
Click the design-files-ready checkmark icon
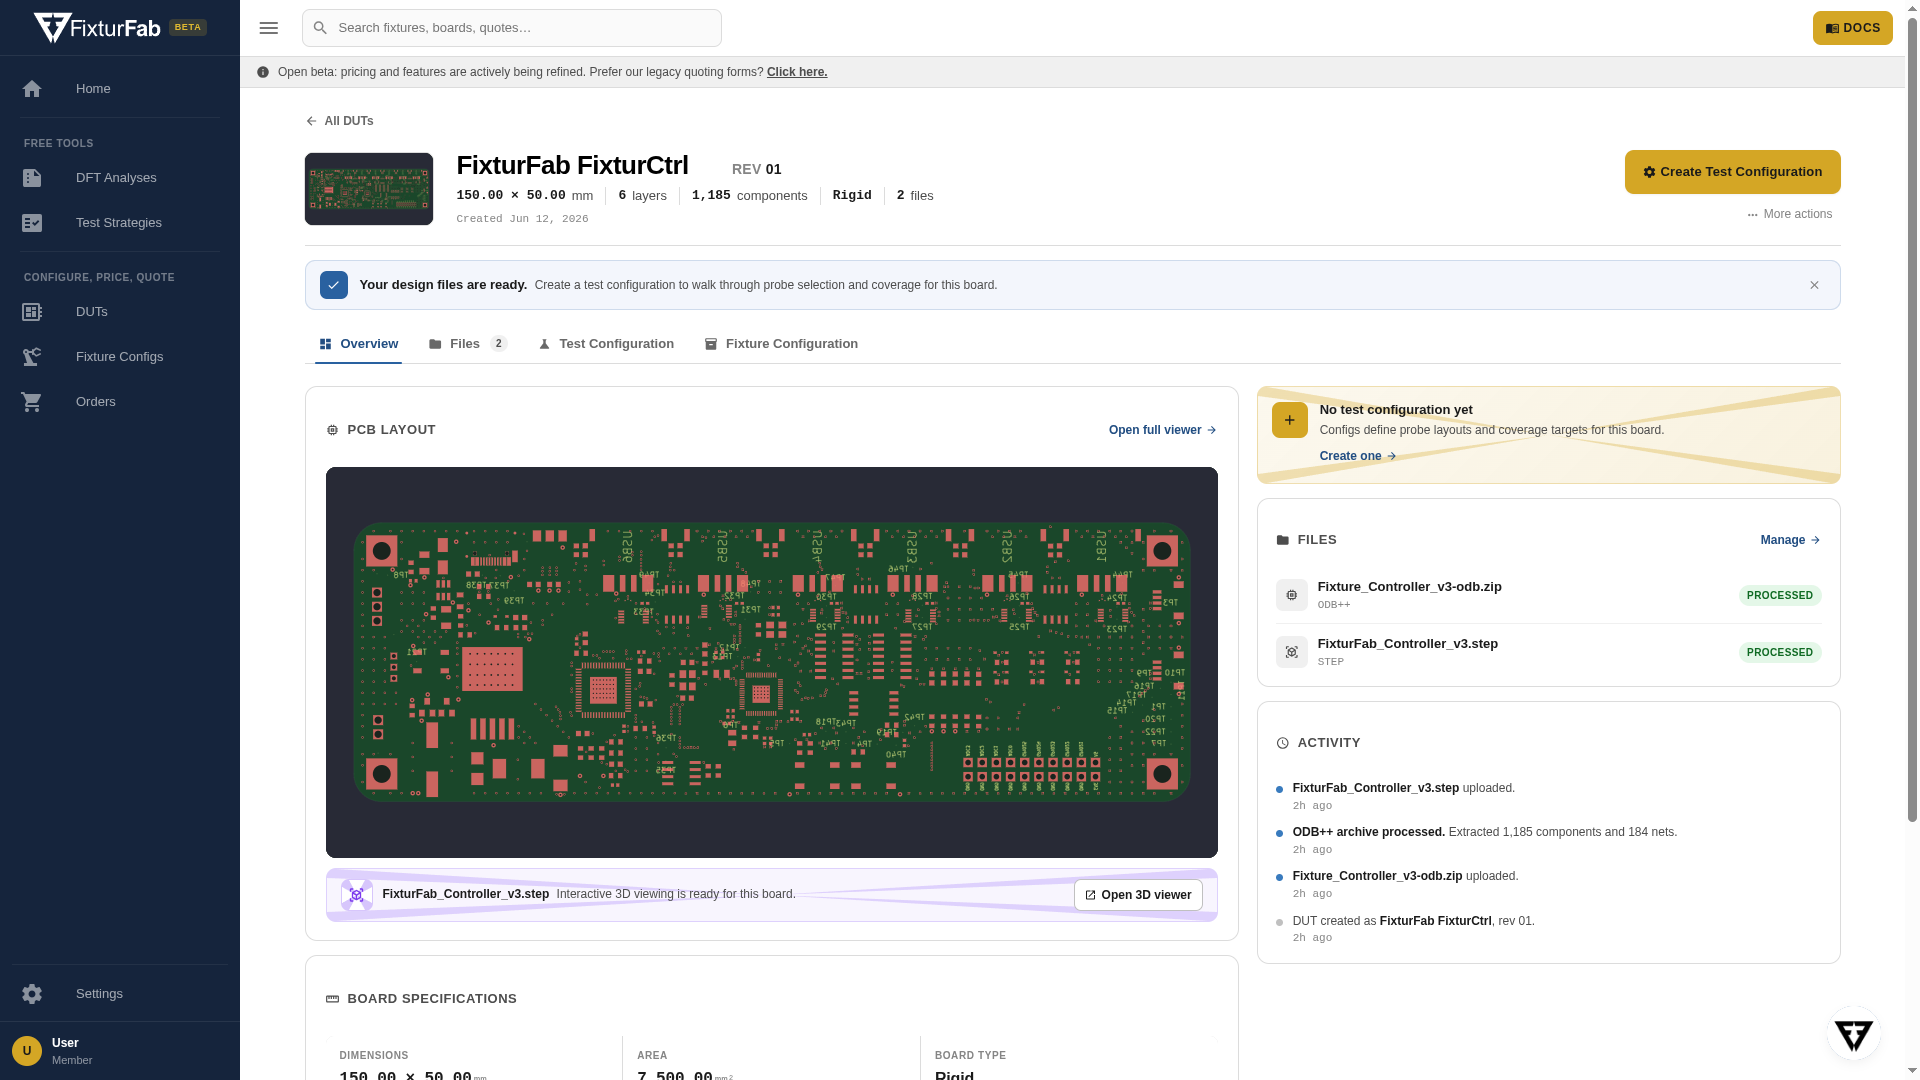point(334,285)
